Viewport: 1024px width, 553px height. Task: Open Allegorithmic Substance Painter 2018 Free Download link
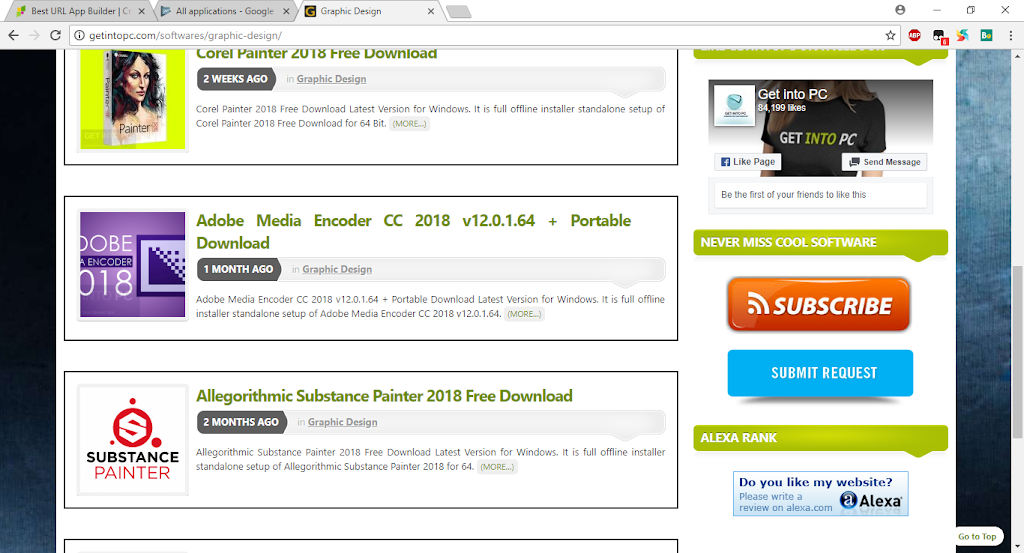(384, 396)
